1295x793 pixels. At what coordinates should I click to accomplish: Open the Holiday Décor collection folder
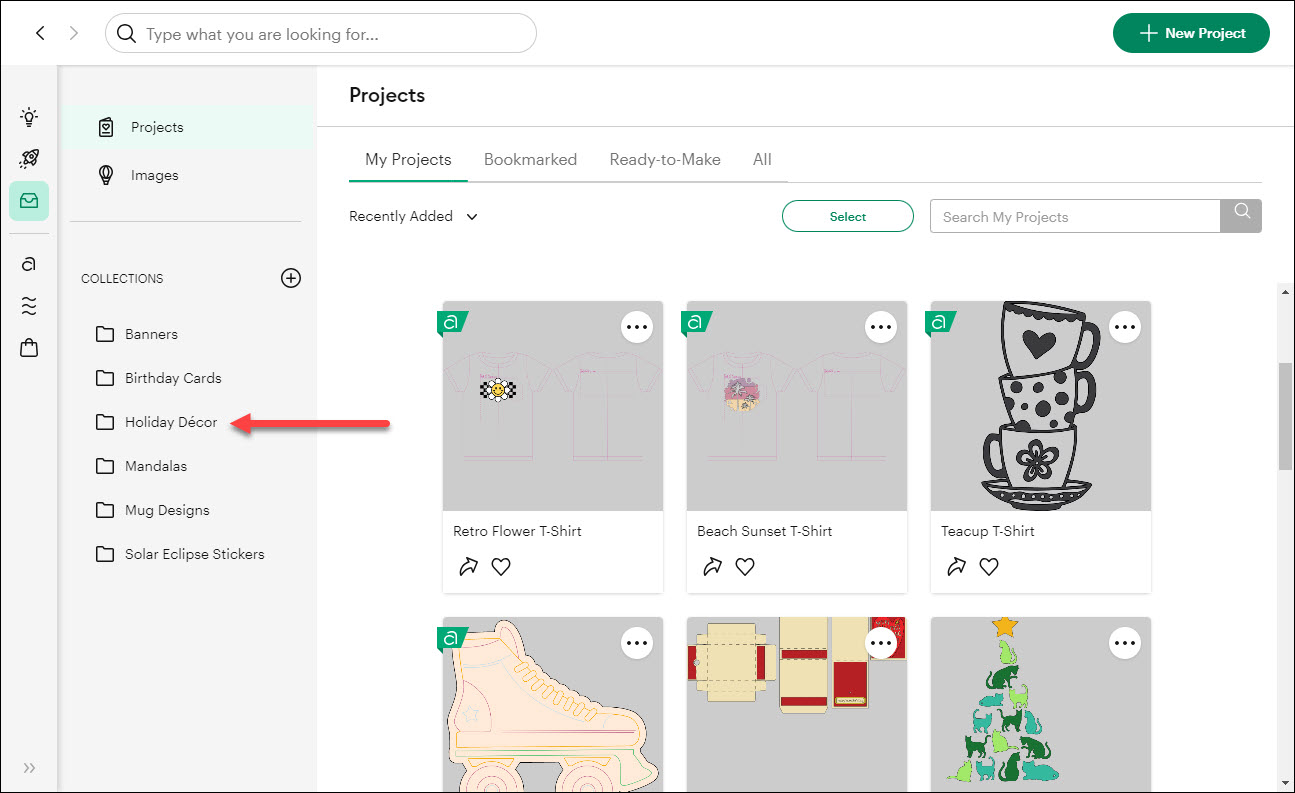coord(170,422)
